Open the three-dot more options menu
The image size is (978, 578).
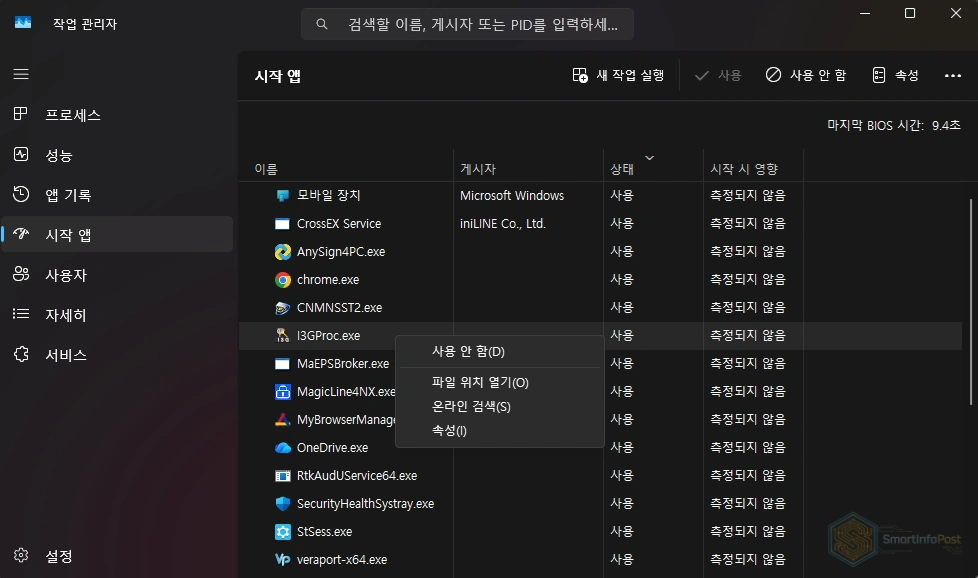[952, 75]
